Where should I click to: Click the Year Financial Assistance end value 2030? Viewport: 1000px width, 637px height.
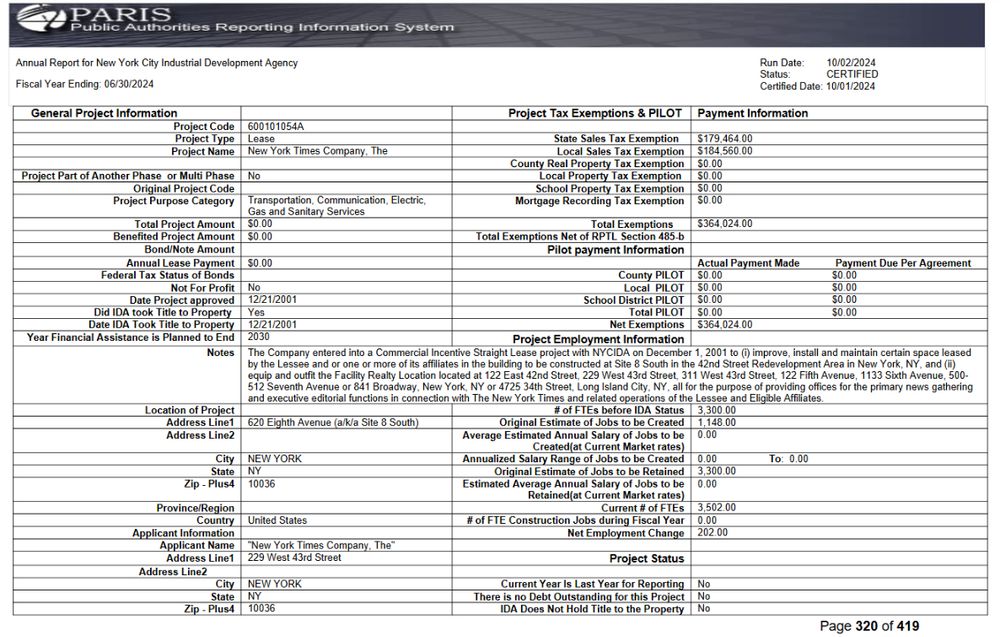click(258, 337)
